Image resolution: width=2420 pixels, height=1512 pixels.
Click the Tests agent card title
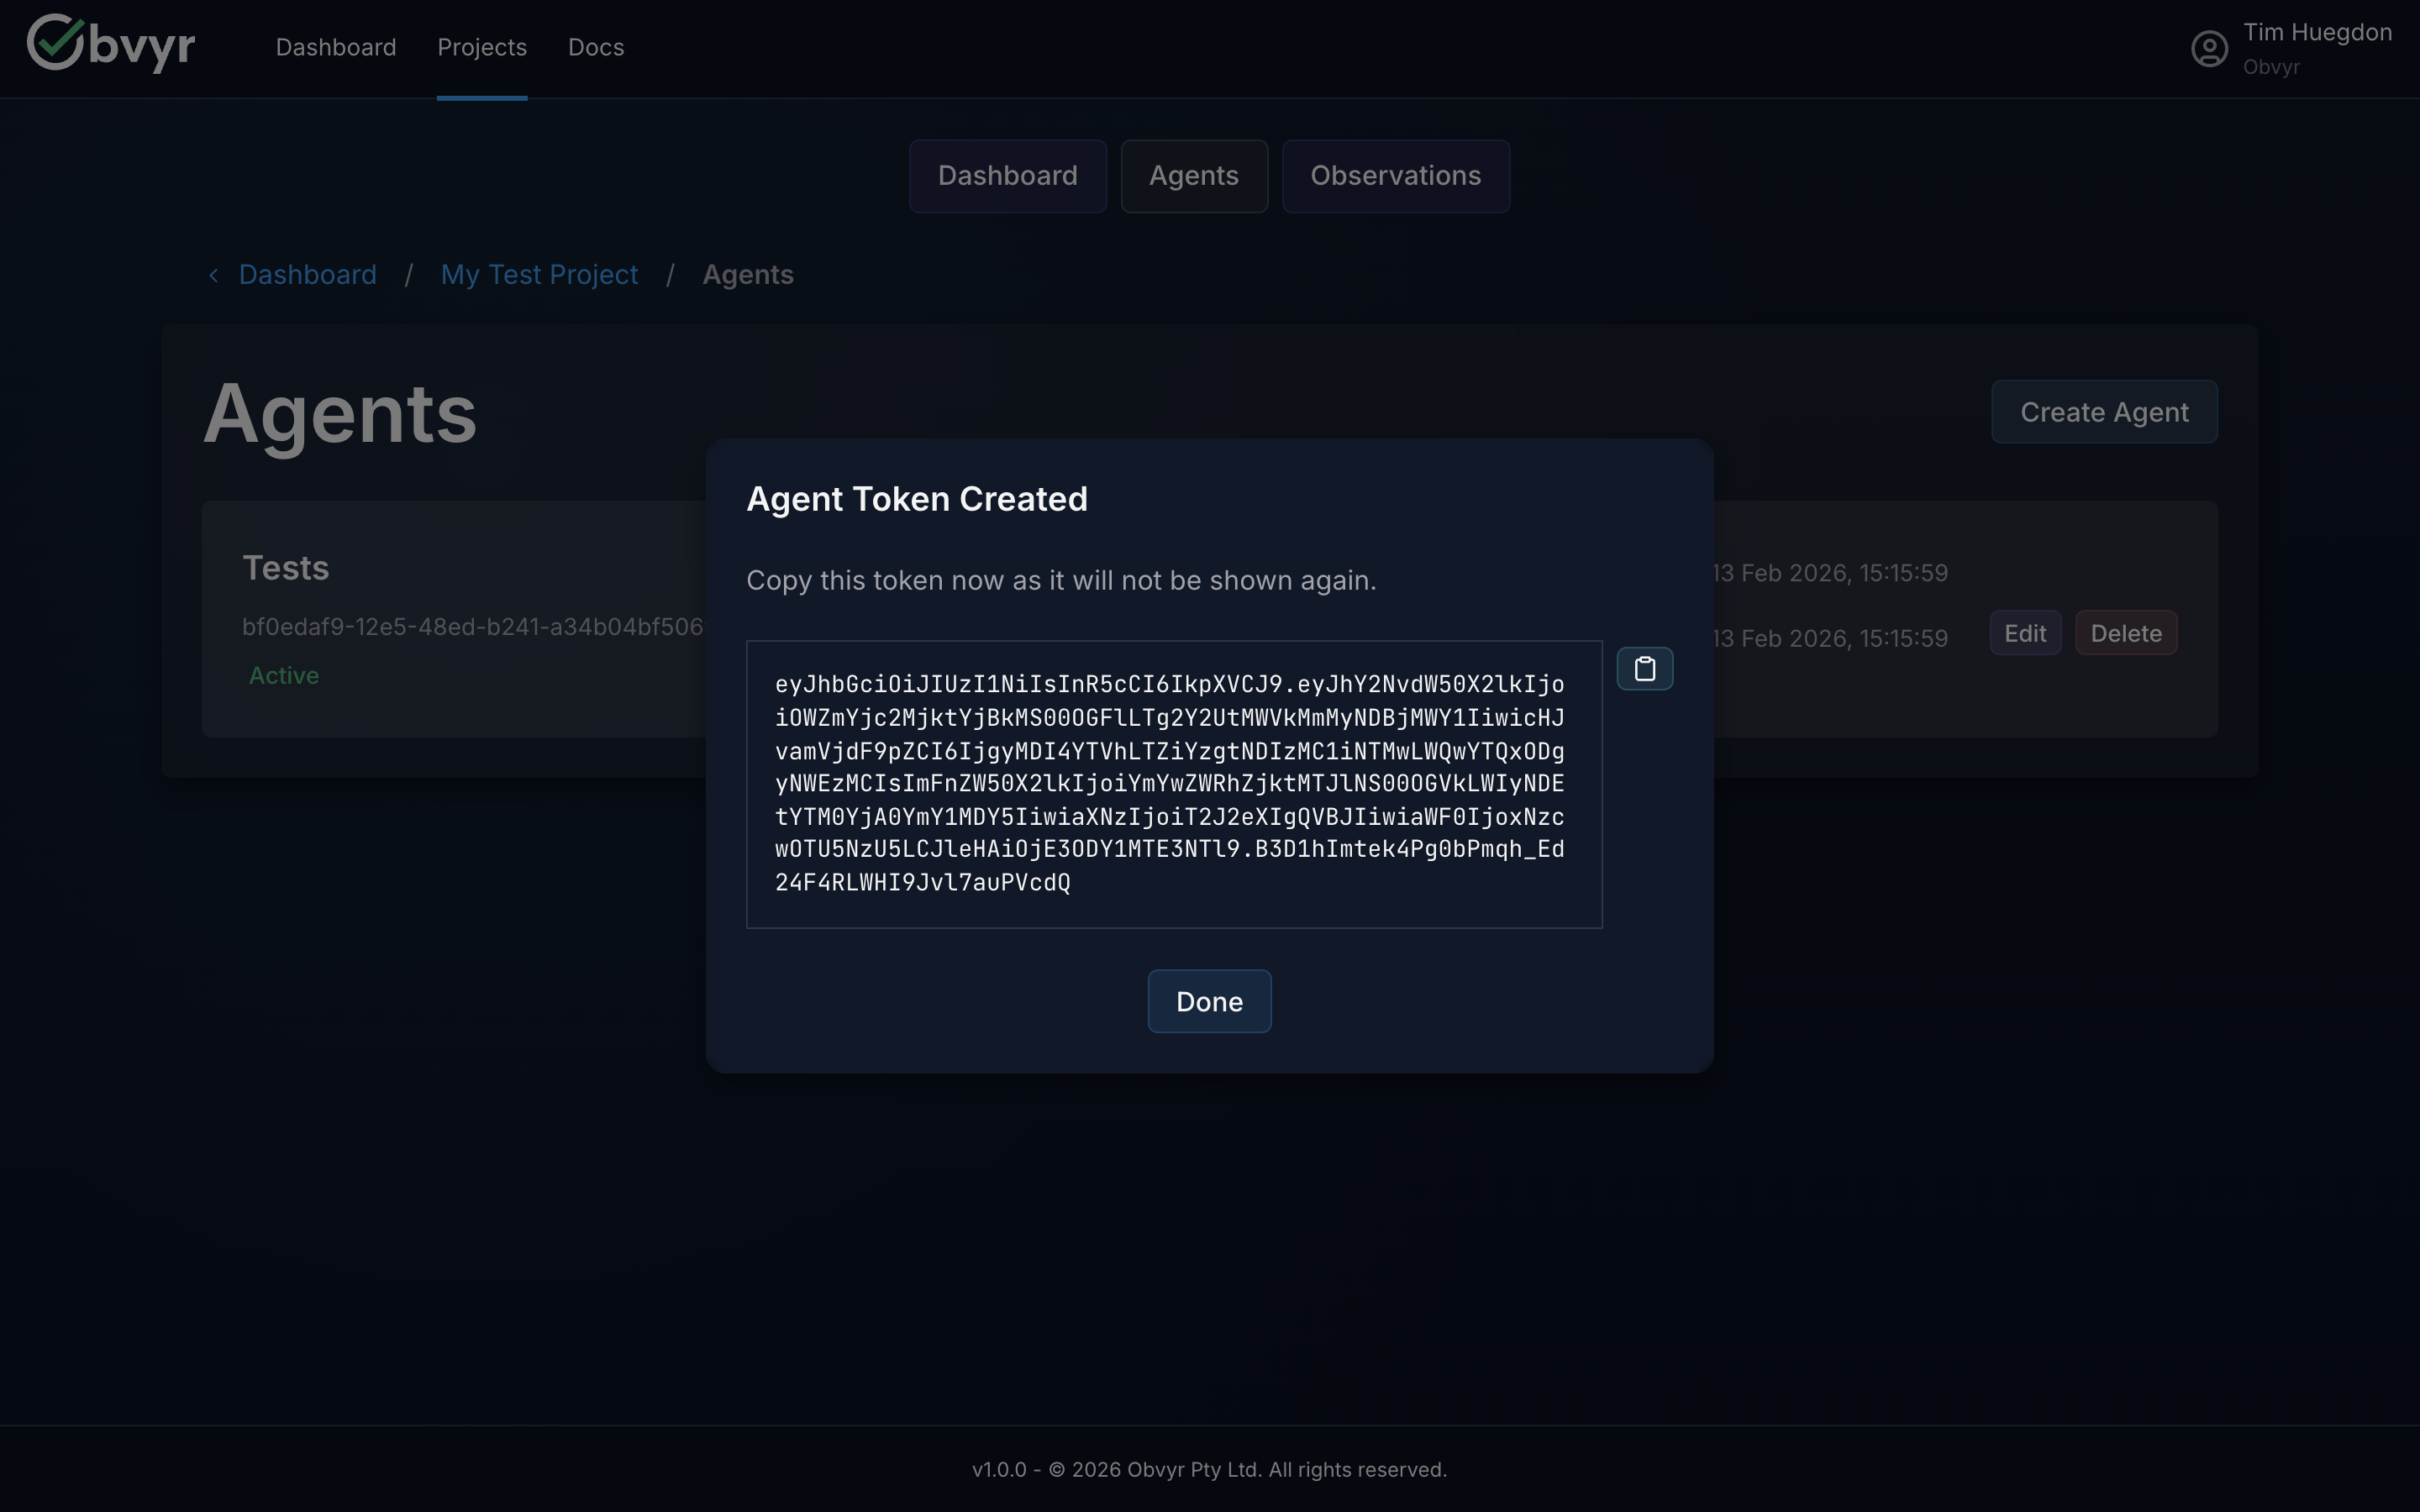point(285,567)
